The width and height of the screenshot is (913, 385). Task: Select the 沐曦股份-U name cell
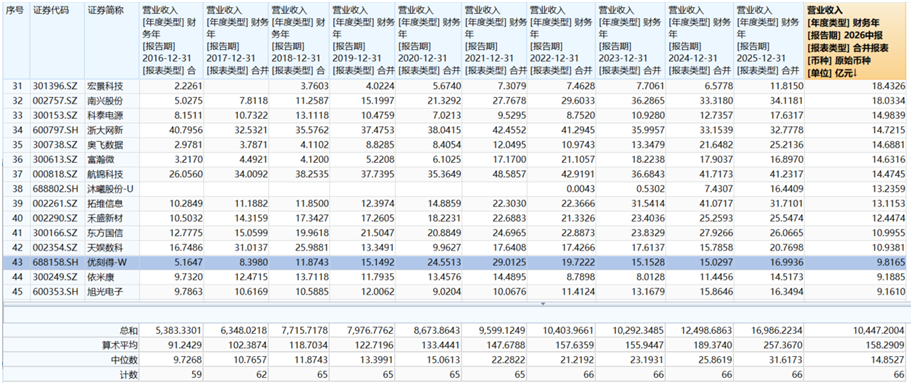pos(112,189)
